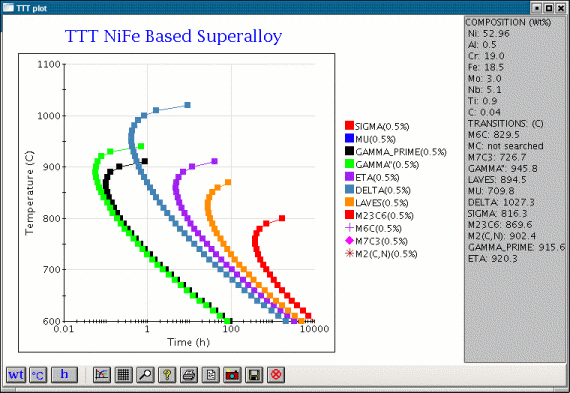Viewport: 570px width, 393px height.
Task: Toggle the h time unit button
Action: pos(64,374)
